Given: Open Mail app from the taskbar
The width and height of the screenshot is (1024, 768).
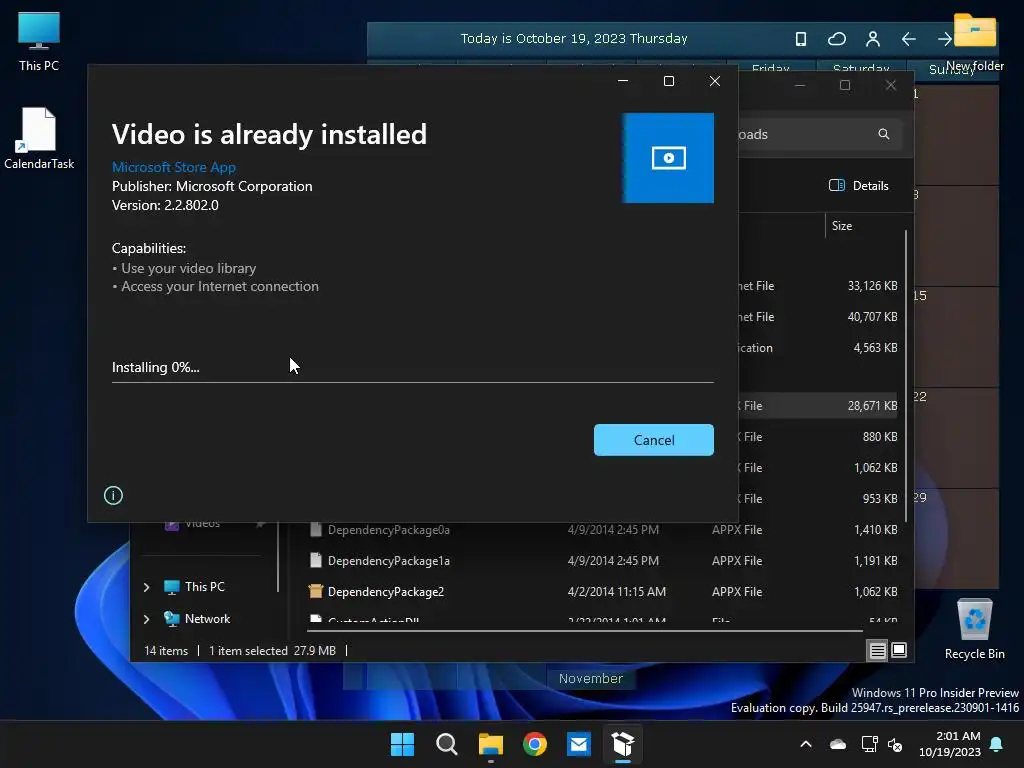Looking at the screenshot, I should click(579, 744).
